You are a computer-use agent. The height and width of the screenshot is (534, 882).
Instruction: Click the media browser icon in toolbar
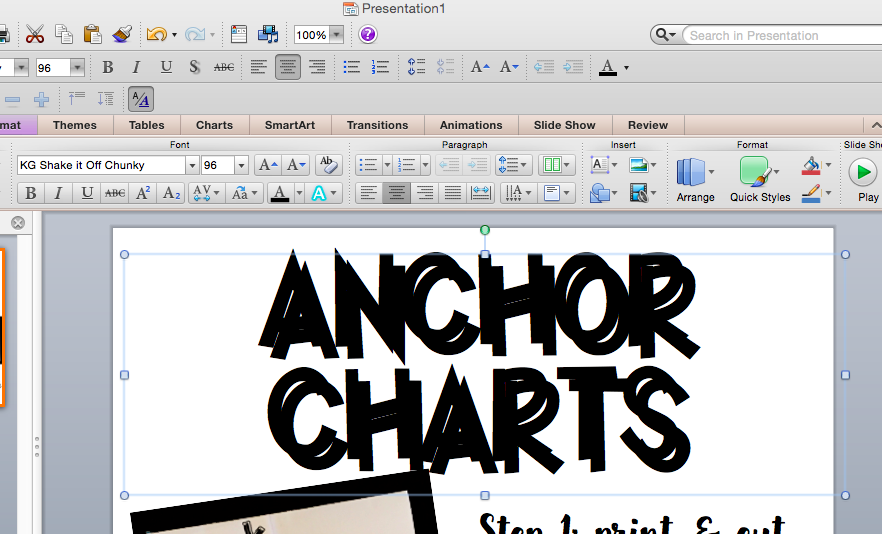coord(268,34)
